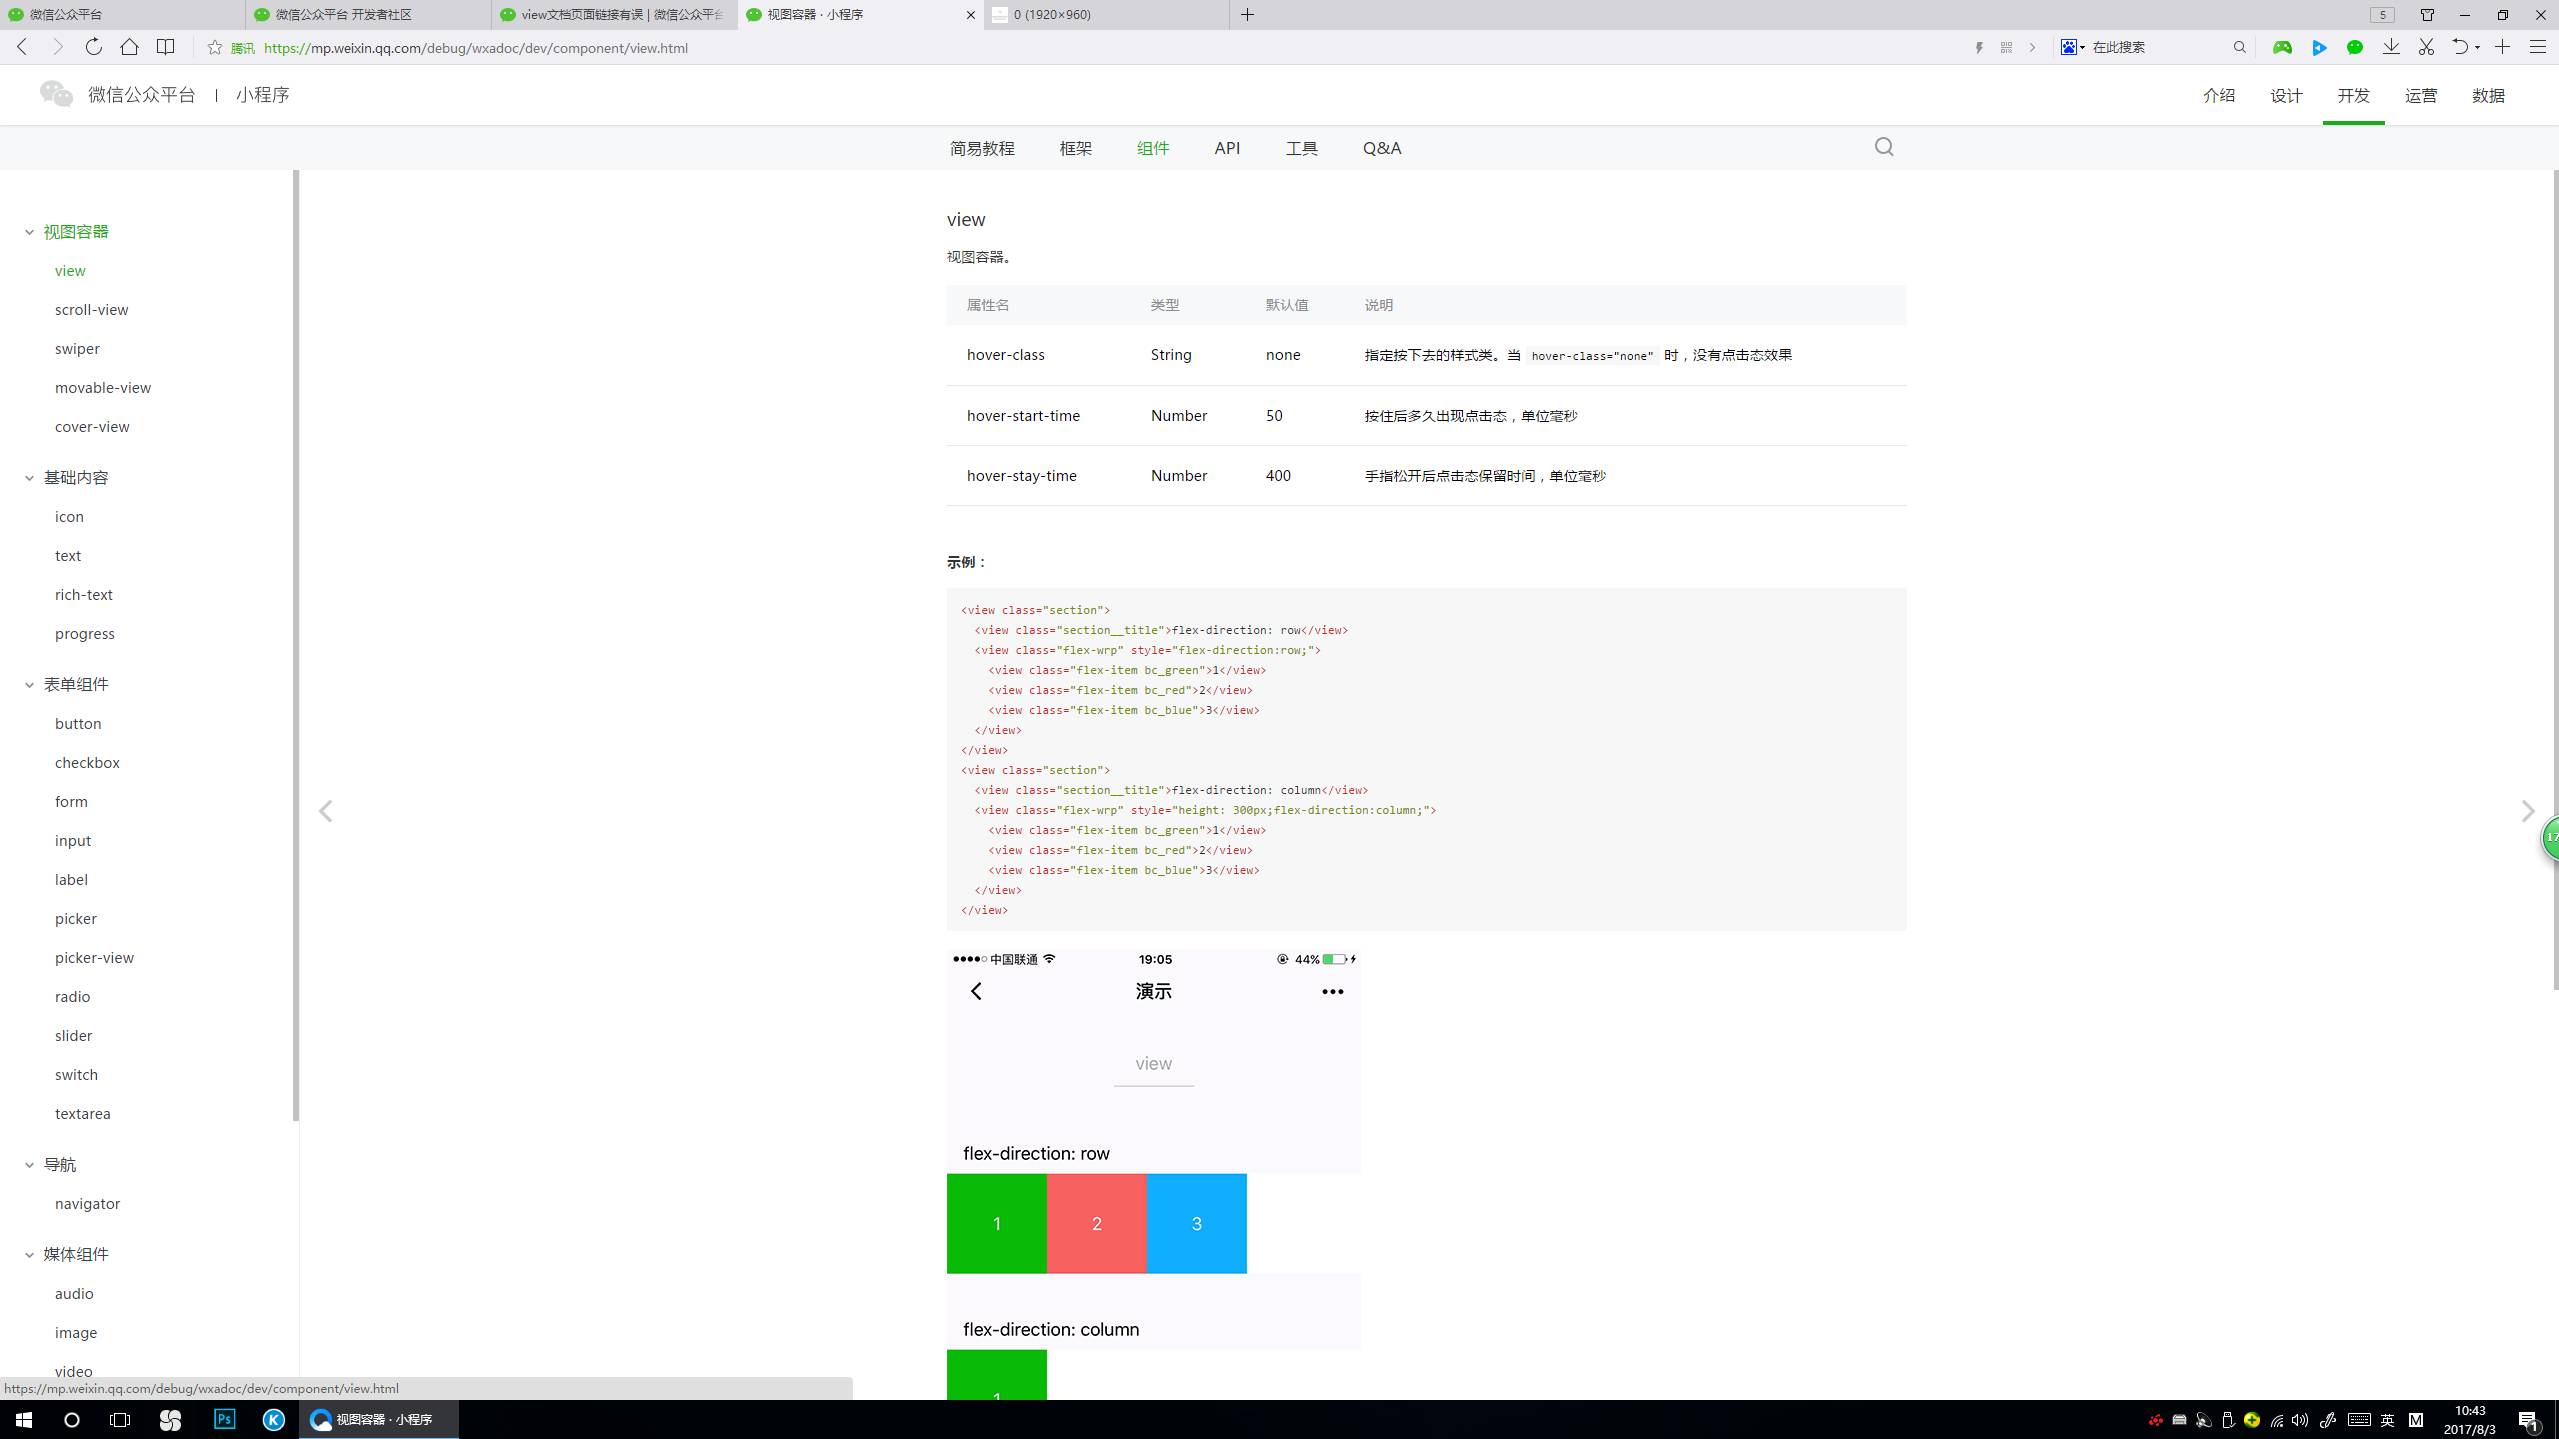
Task: Switch to the API navigation tab
Action: (1227, 148)
